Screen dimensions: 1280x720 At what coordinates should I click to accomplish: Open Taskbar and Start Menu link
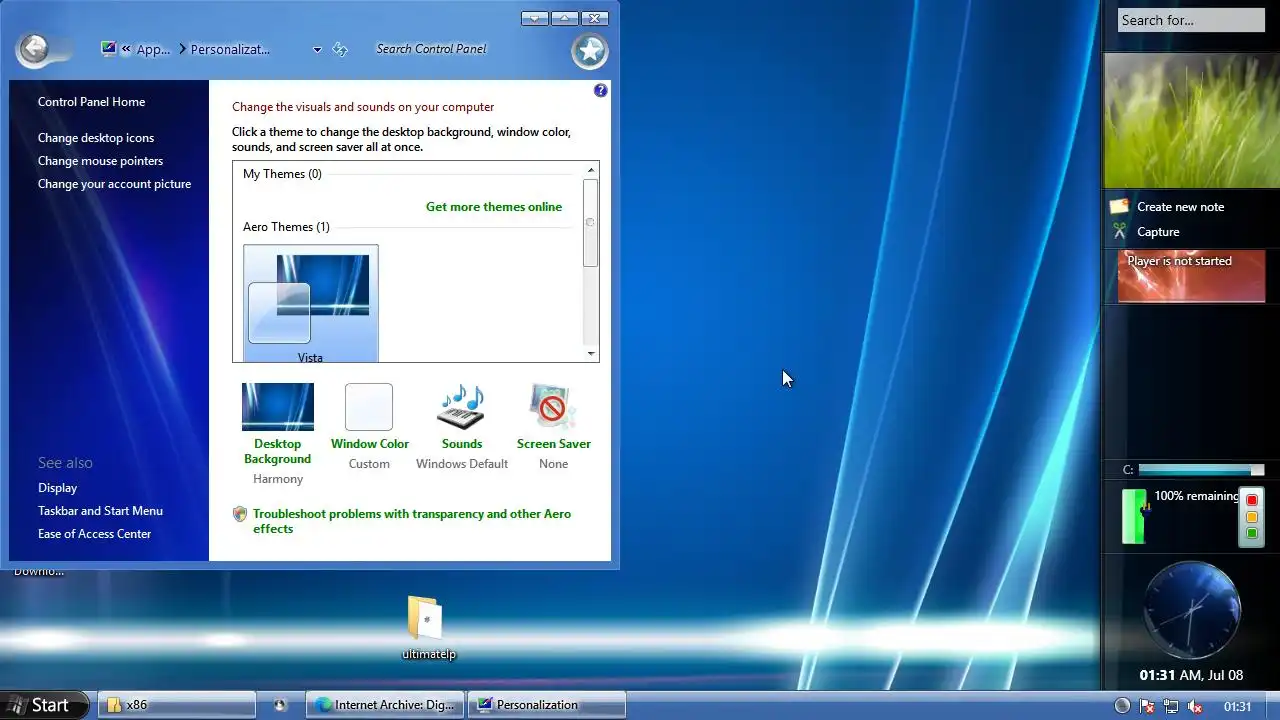[x=100, y=511]
